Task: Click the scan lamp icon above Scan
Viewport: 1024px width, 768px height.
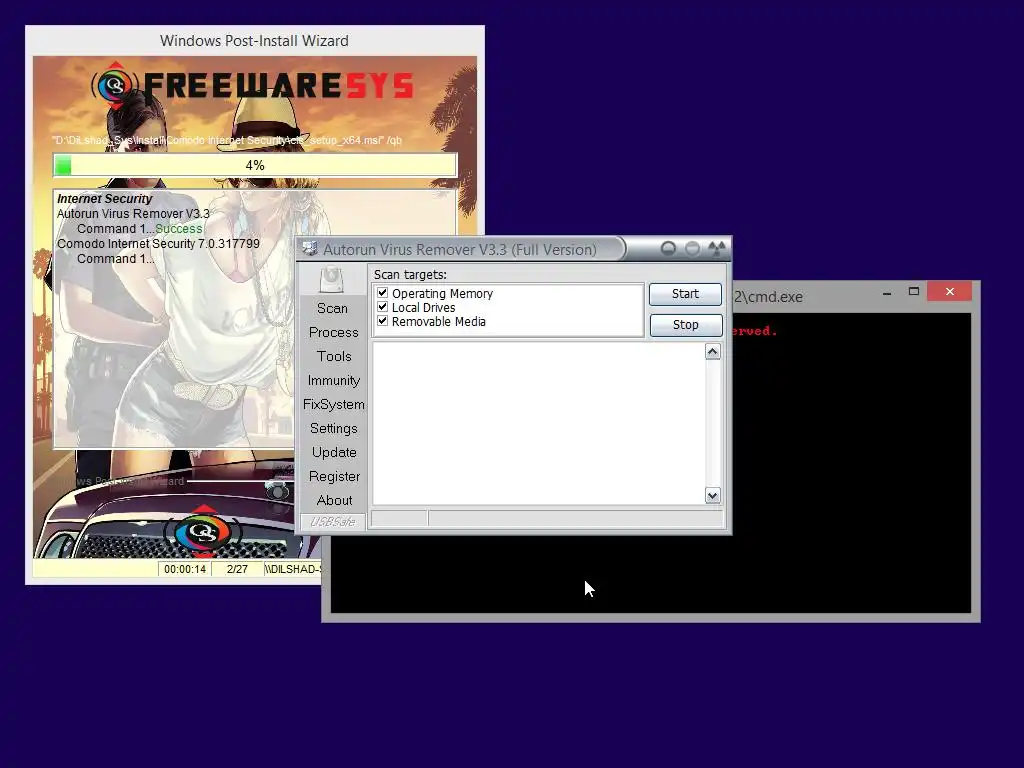Action: pyautogui.click(x=332, y=280)
